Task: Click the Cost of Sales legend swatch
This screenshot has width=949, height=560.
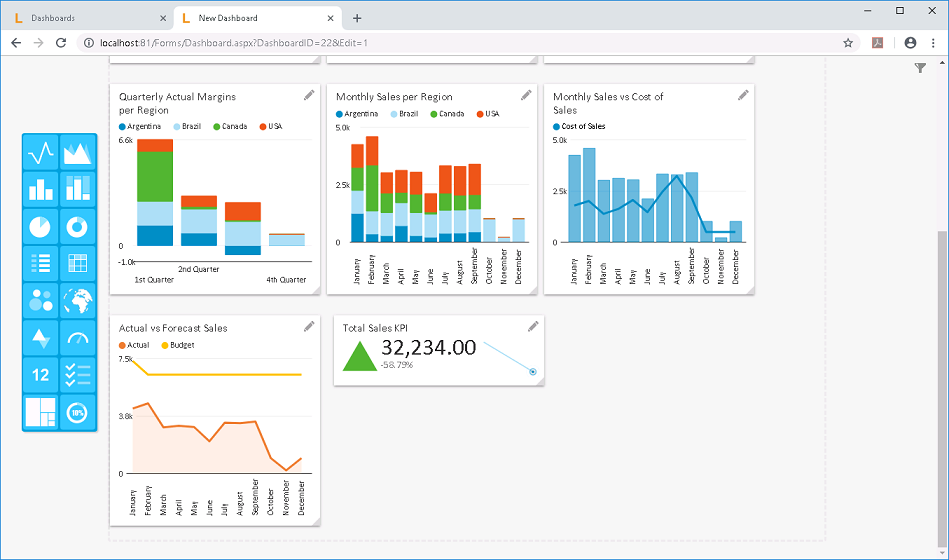Action: pyautogui.click(x=557, y=127)
